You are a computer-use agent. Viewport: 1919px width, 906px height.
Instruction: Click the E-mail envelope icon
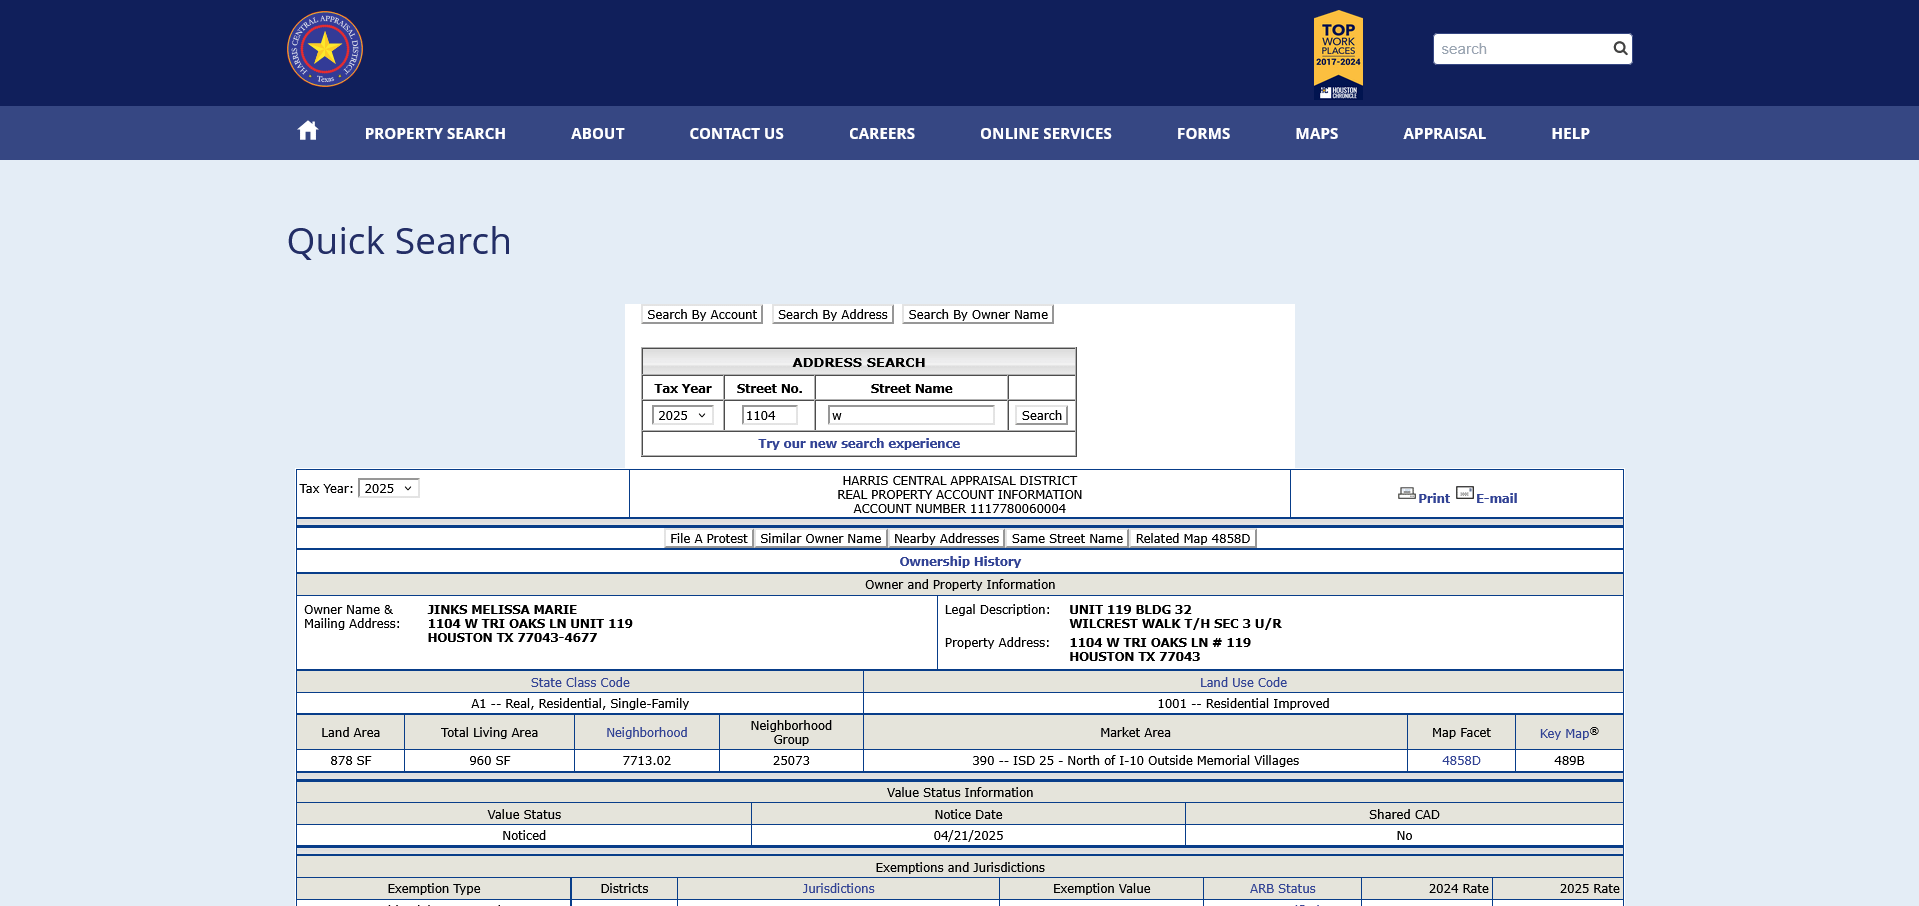pyautogui.click(x=1464, y=493)
